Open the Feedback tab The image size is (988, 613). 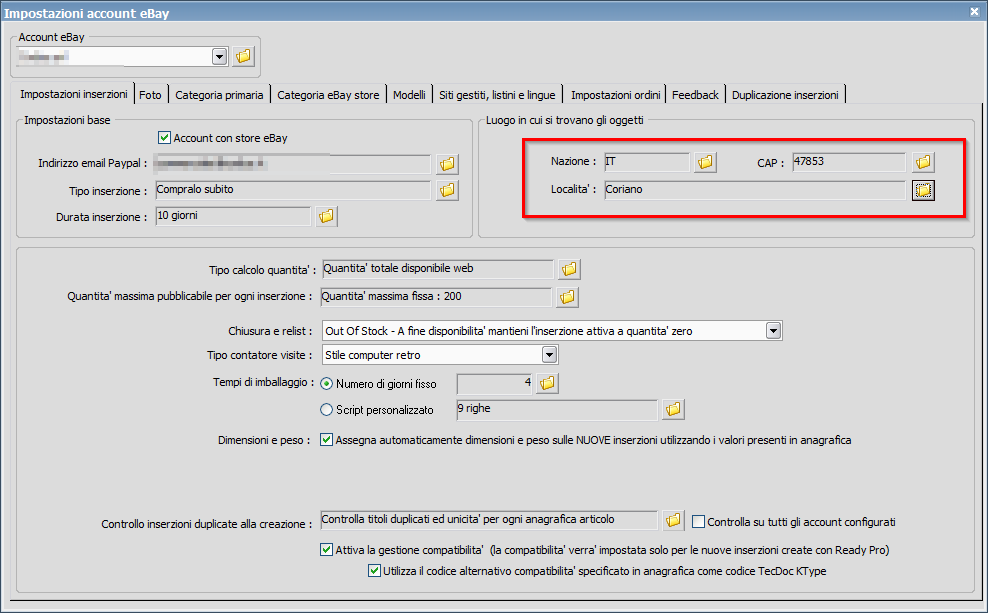click(x=695, y=95)
